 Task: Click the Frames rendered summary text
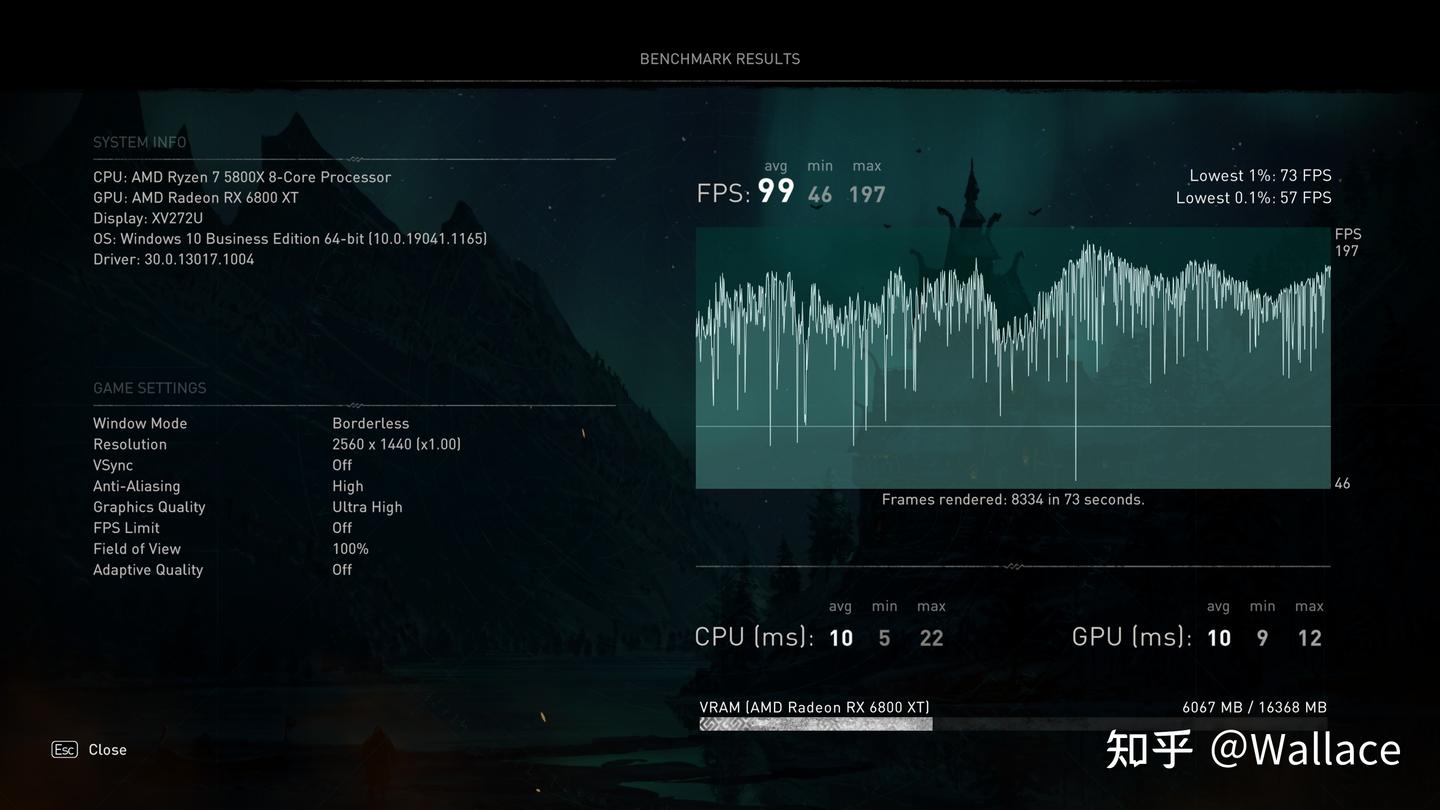coord(1013,499)
